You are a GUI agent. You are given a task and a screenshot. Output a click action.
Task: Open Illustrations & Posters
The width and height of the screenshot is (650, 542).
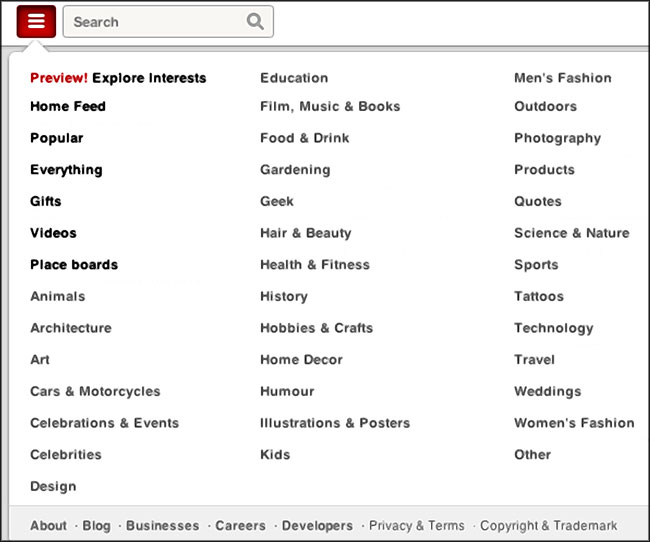pos(335,423)
